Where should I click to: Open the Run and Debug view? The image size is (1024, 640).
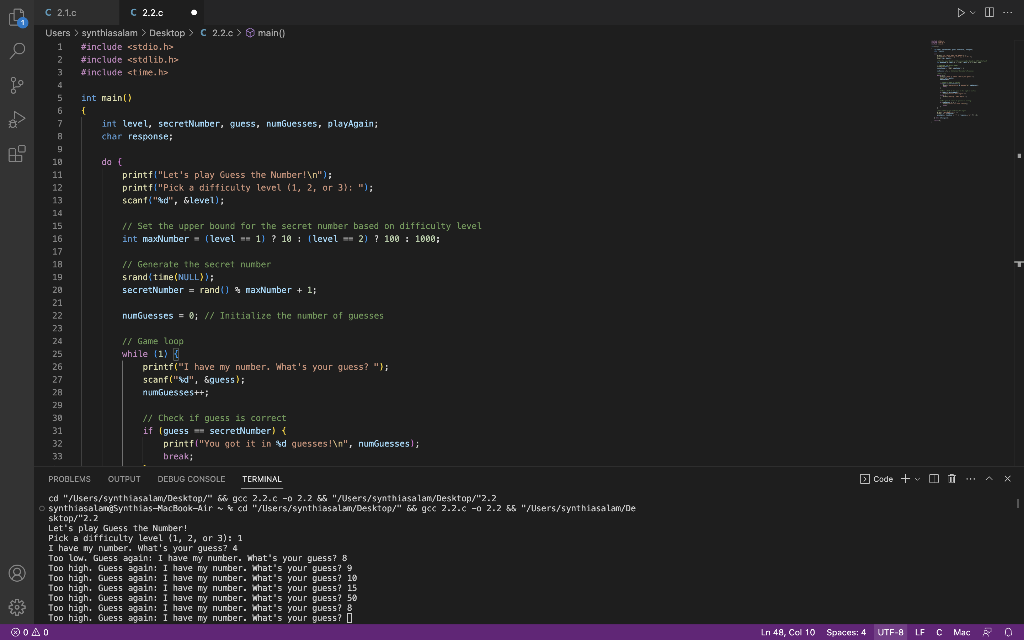pyautogui.click(x=16, y=120)
